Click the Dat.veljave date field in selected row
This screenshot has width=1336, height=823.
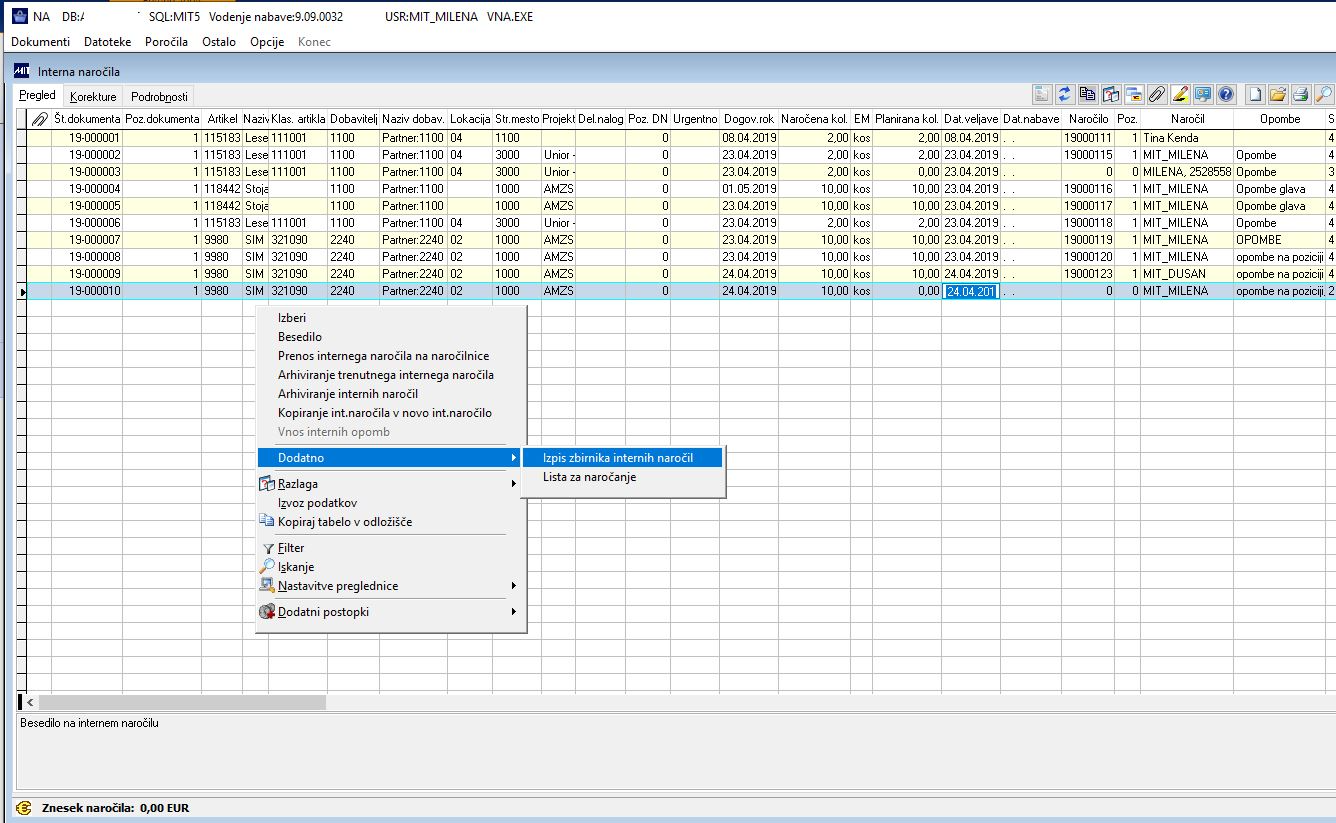970,291
